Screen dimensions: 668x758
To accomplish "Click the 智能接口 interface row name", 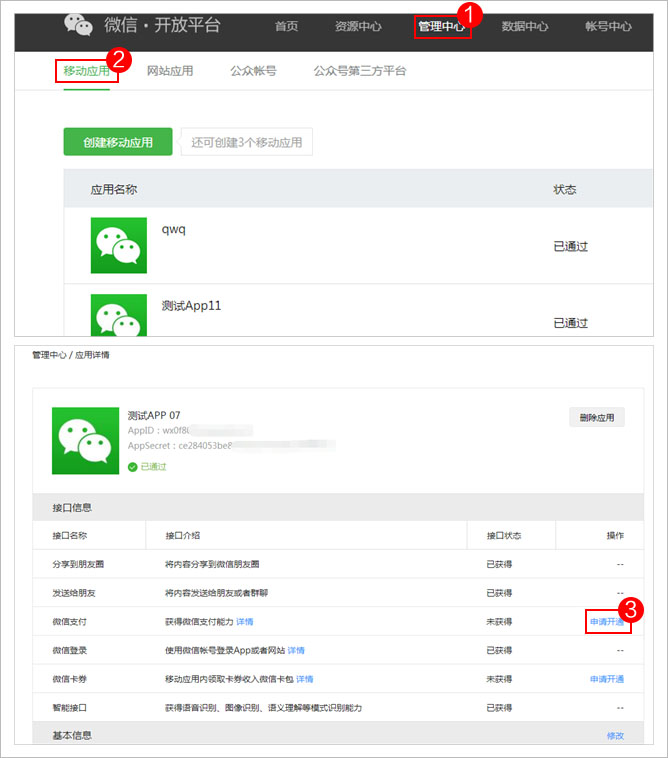I will 70,708.
